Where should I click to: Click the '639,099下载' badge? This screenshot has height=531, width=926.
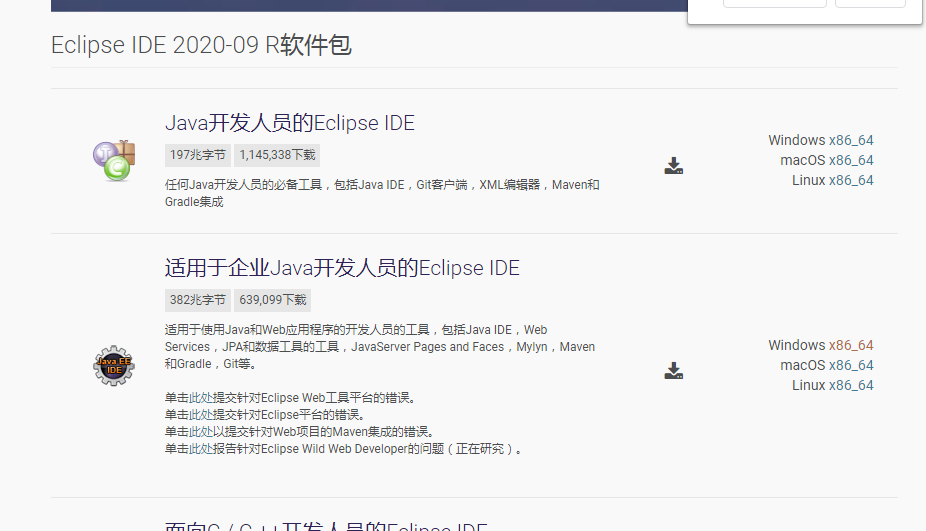(x=272, y=299)
